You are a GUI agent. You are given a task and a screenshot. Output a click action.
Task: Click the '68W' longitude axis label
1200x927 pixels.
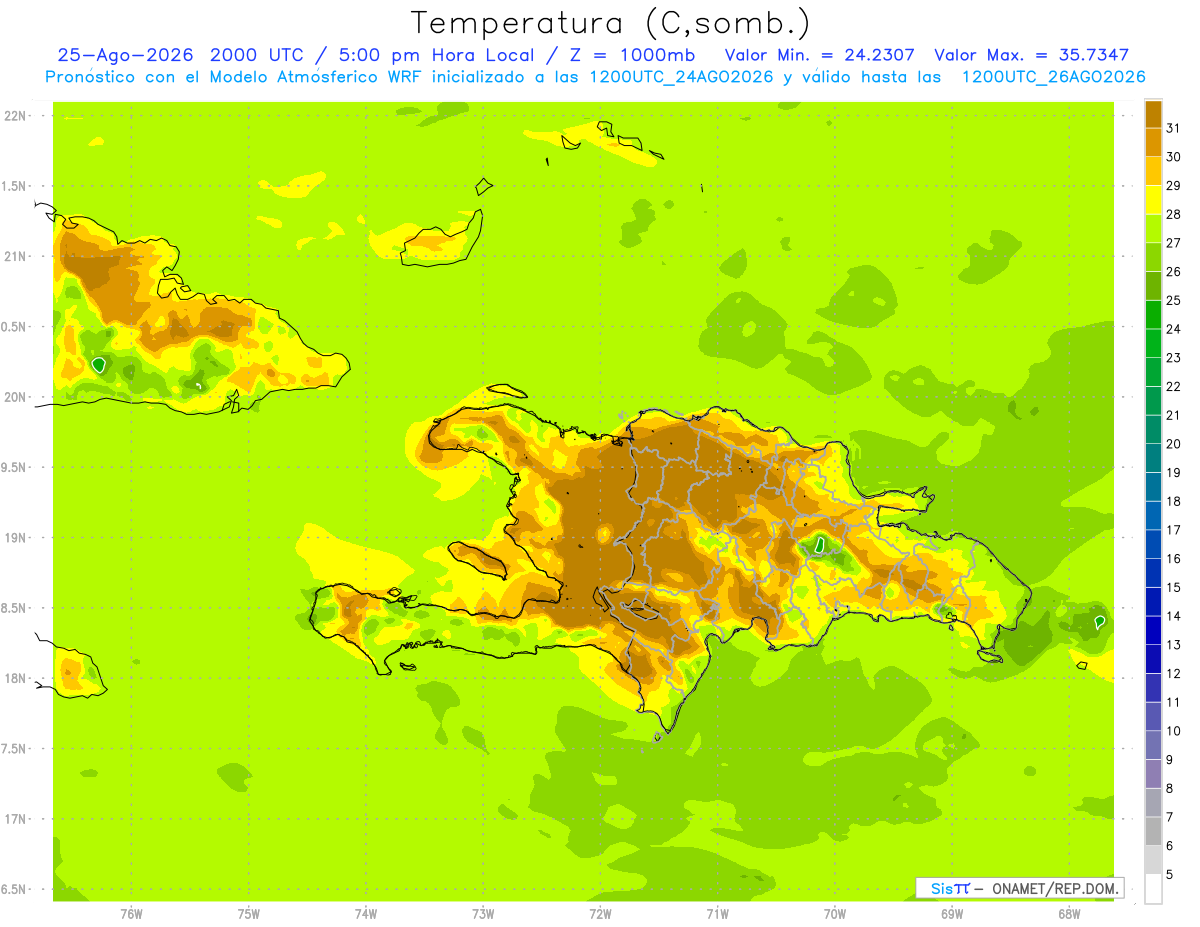pos(1069,913)
